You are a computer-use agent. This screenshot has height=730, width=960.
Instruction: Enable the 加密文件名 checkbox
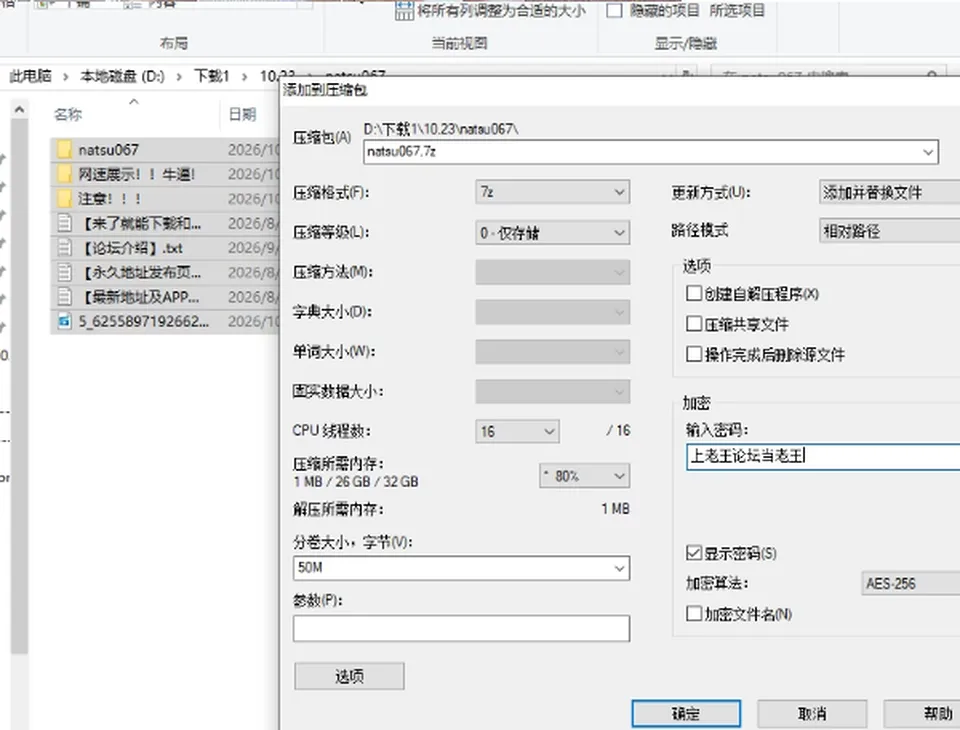(694, 613)
